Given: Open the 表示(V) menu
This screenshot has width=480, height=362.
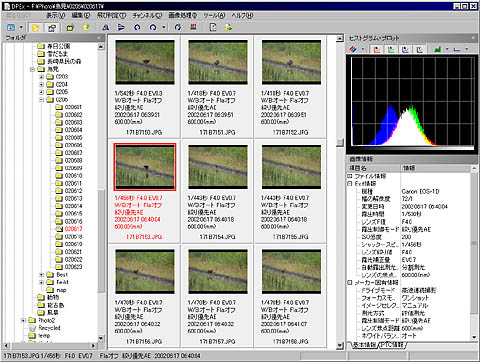Looking at the screenshot, I should [55, 15].
